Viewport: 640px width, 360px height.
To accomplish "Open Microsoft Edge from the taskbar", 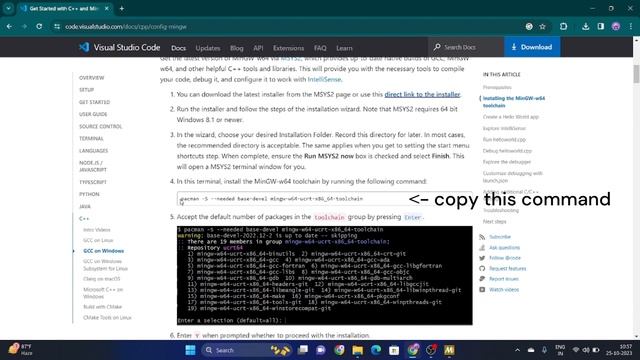I will 376,350.
